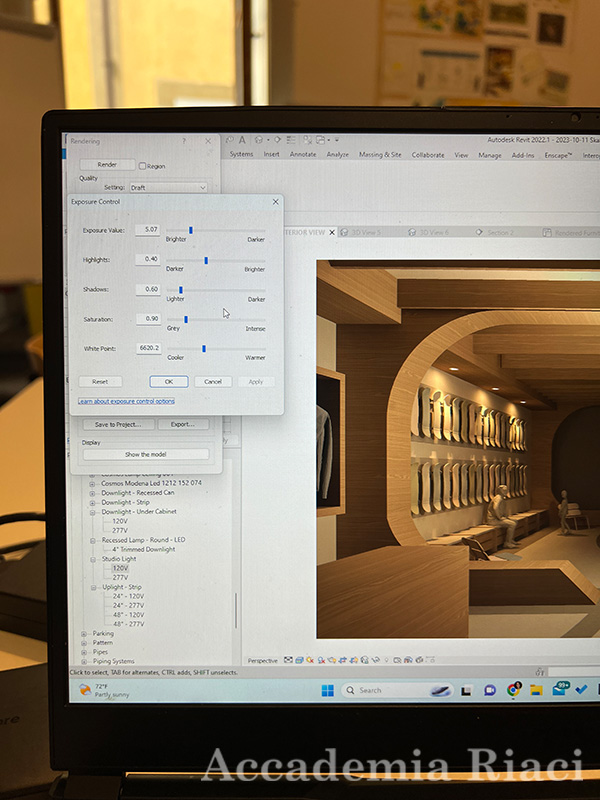Click Reset in Exposure Control dialog
This screenshot has width=600, height=800.
[100, 382]
